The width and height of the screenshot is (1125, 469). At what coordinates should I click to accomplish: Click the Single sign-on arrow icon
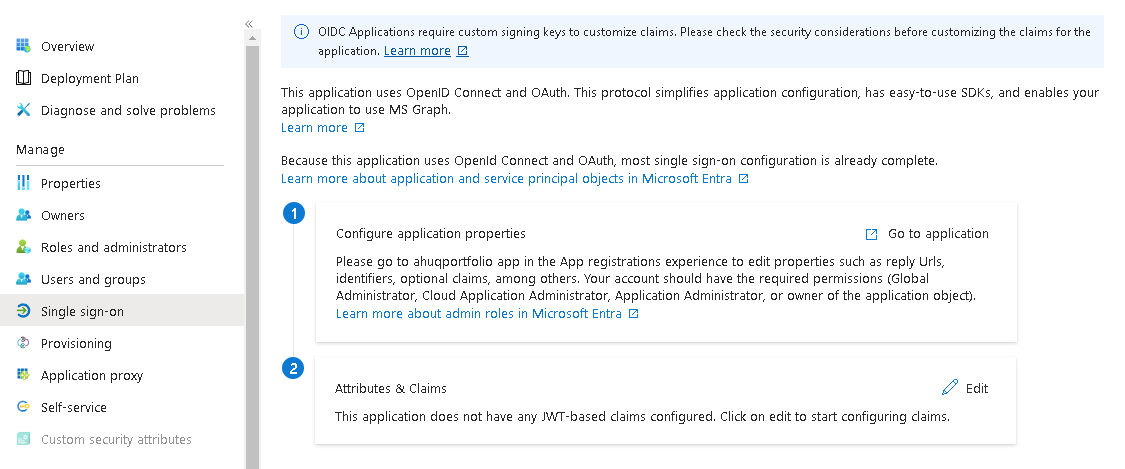point(23,311)
